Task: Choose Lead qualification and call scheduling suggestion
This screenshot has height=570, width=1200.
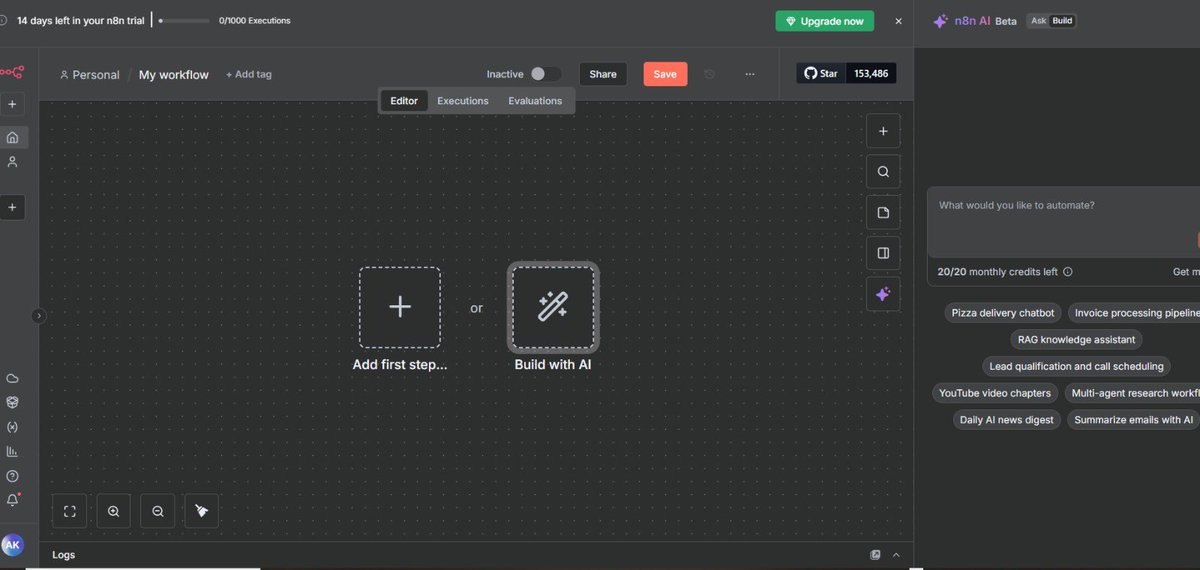Action: click(x=1076, y=366)
